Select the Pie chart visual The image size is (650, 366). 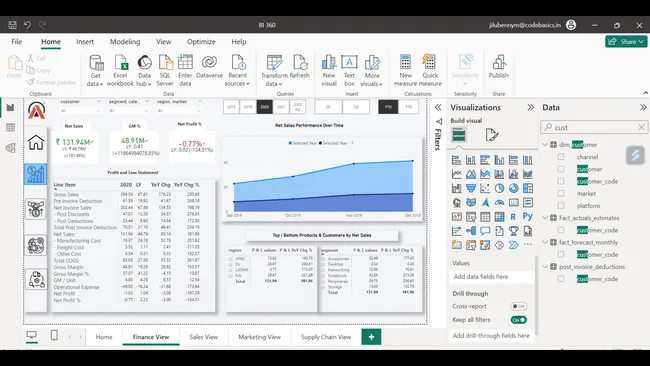499,188
